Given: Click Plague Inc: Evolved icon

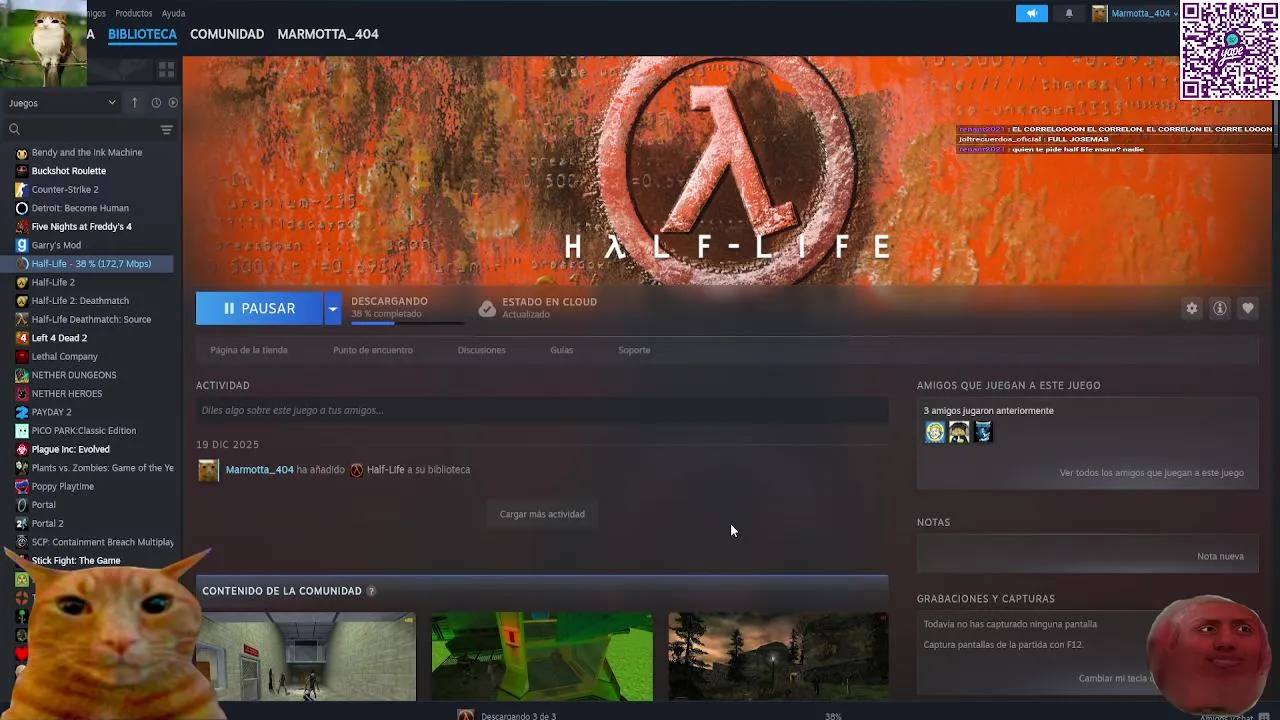Looking at the screenshot, I should [22, 449].
